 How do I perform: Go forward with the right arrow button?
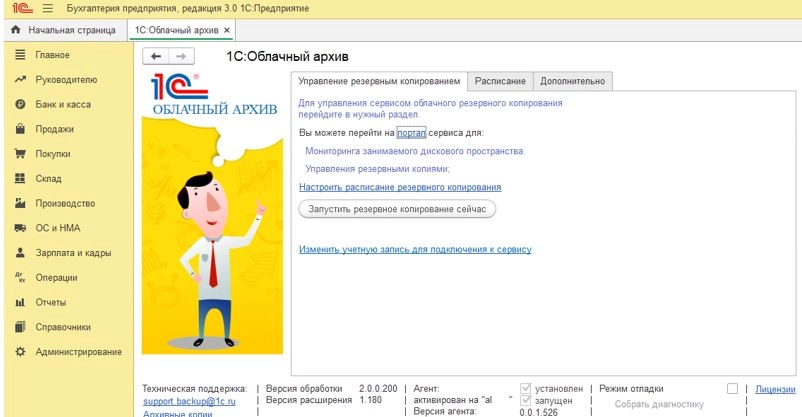click(x=181, y=56)
